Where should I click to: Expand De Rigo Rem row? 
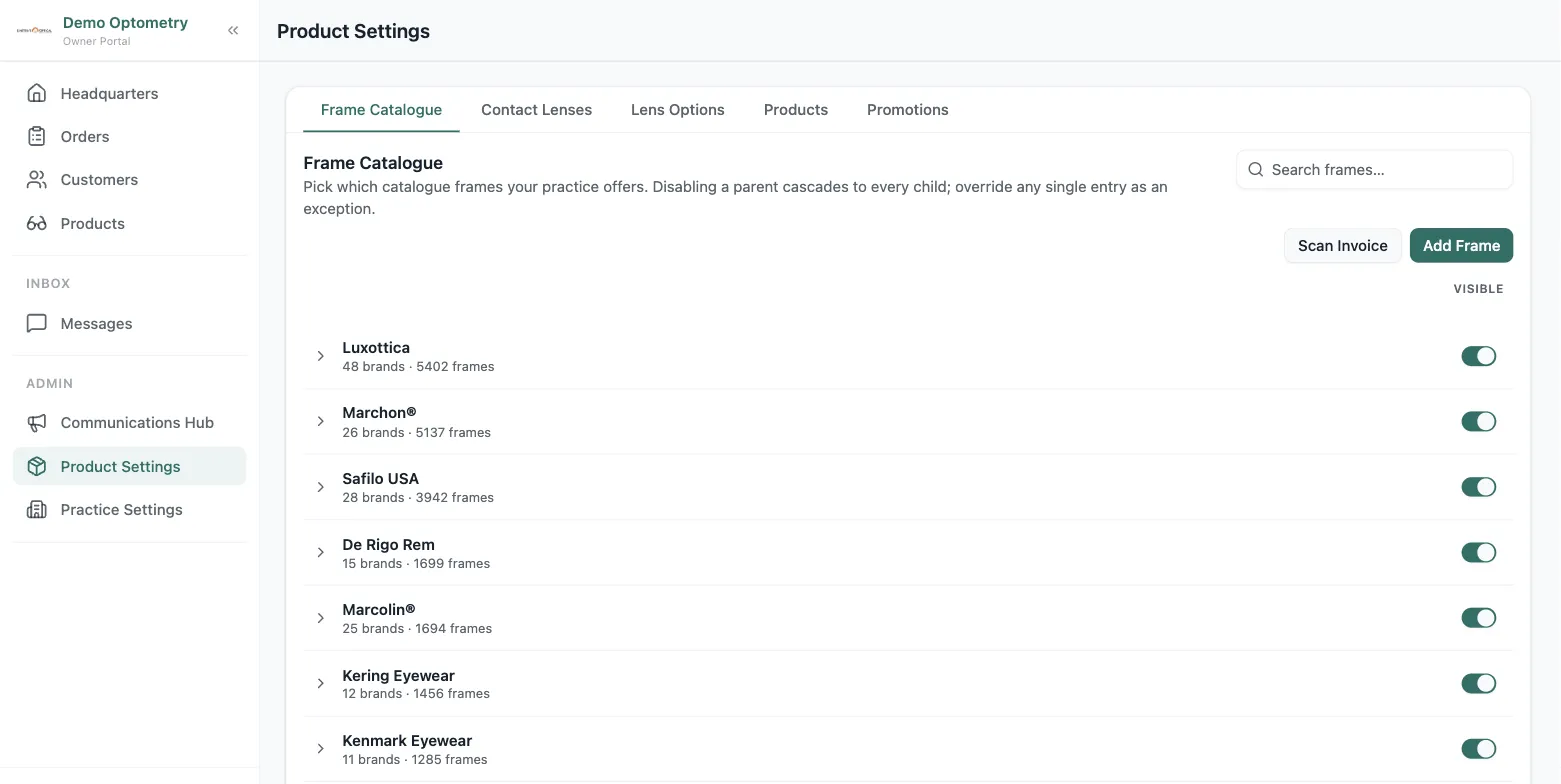[320, 552]
